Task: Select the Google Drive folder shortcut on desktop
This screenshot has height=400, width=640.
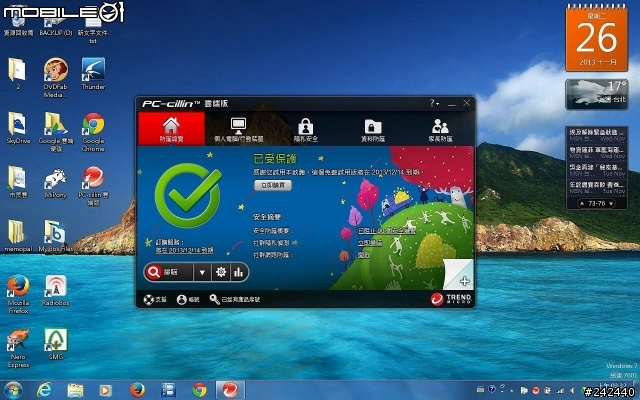Action: coord(56,132)
